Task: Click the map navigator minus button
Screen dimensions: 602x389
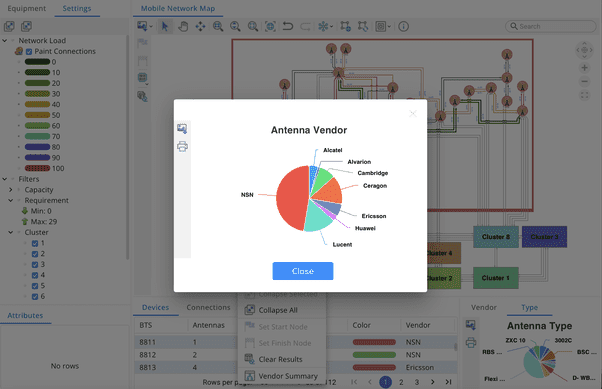Action: [x=584, y=81]
